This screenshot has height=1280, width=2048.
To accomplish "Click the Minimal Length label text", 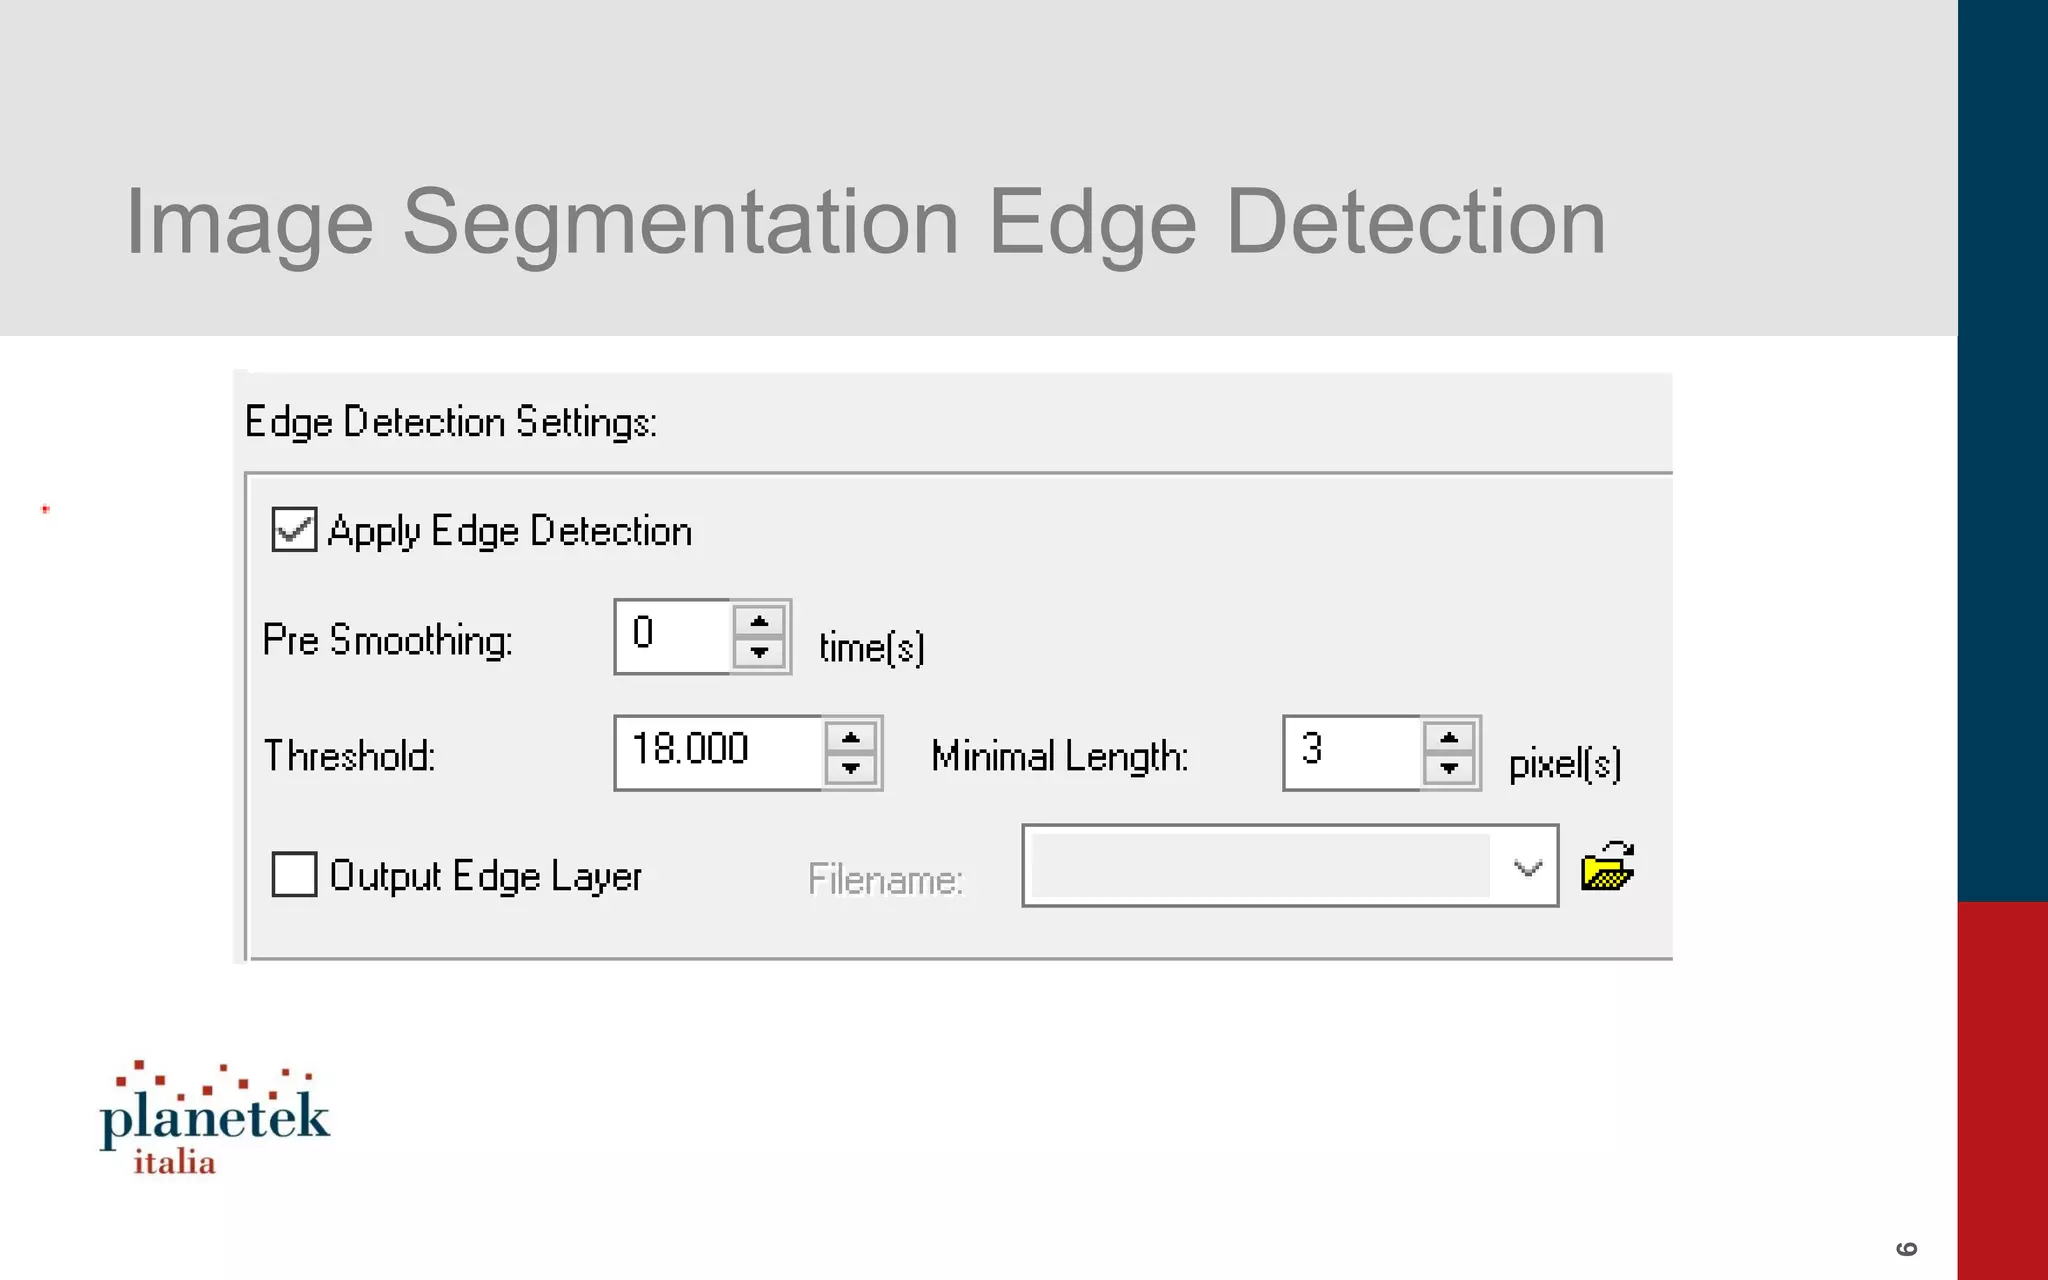I will pyautogui.click(x=1060, y=757).
